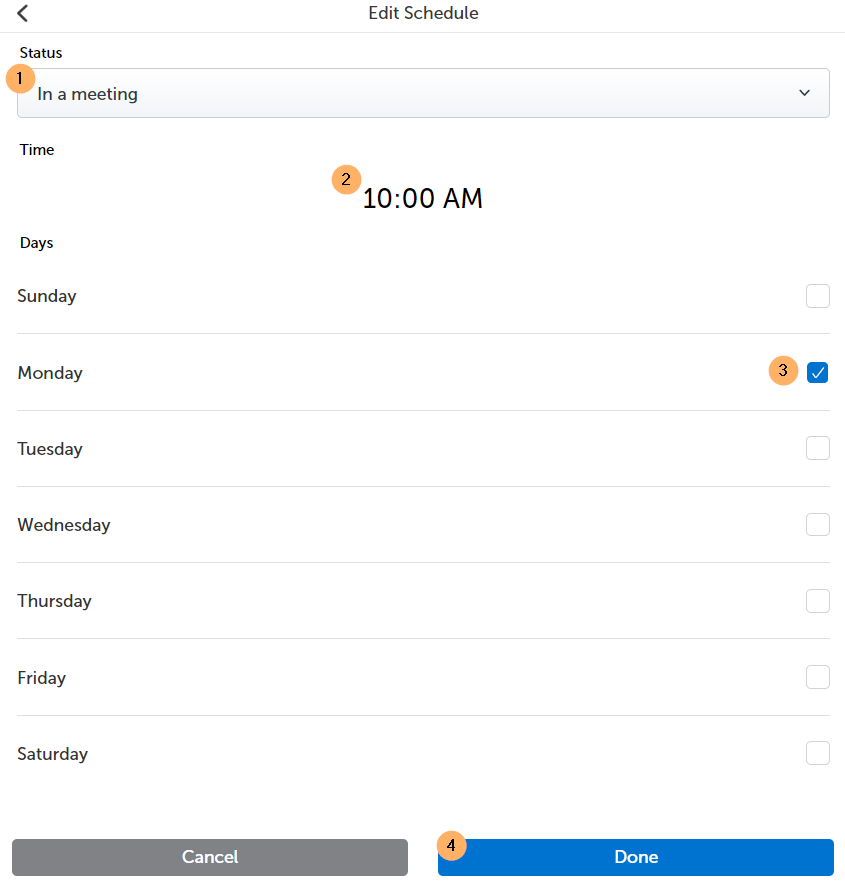Screen dimensions: 845x883
Task: Enable the Sunday checkbox
Action: [817, 296]
